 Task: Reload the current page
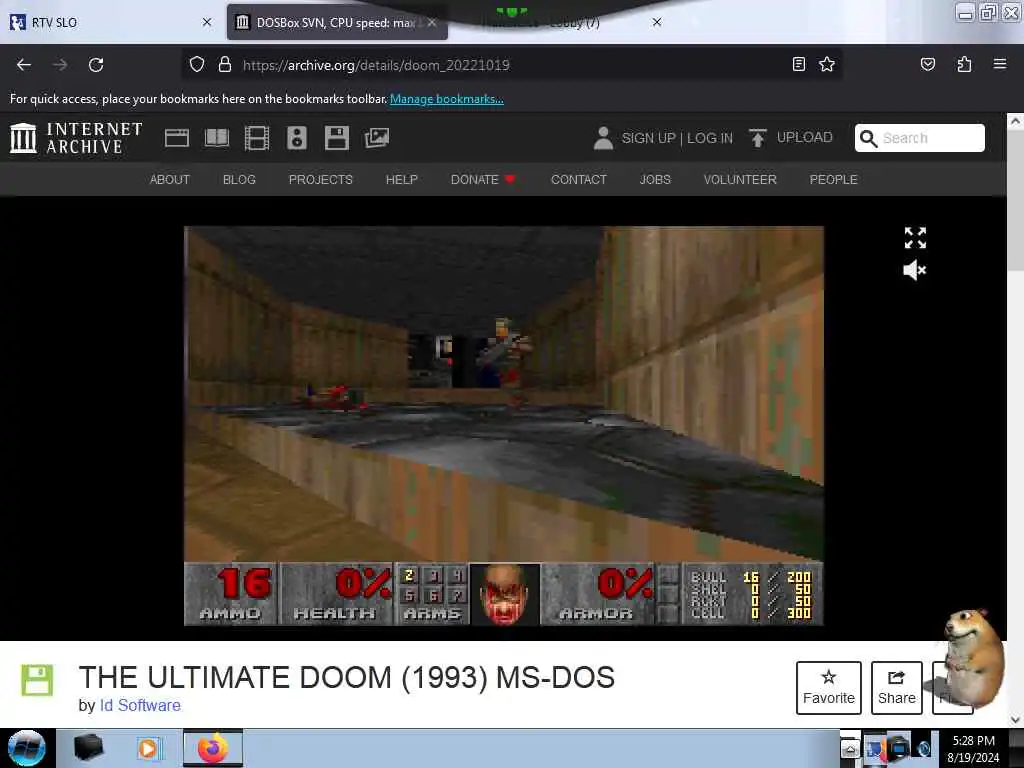coord(96,65)
